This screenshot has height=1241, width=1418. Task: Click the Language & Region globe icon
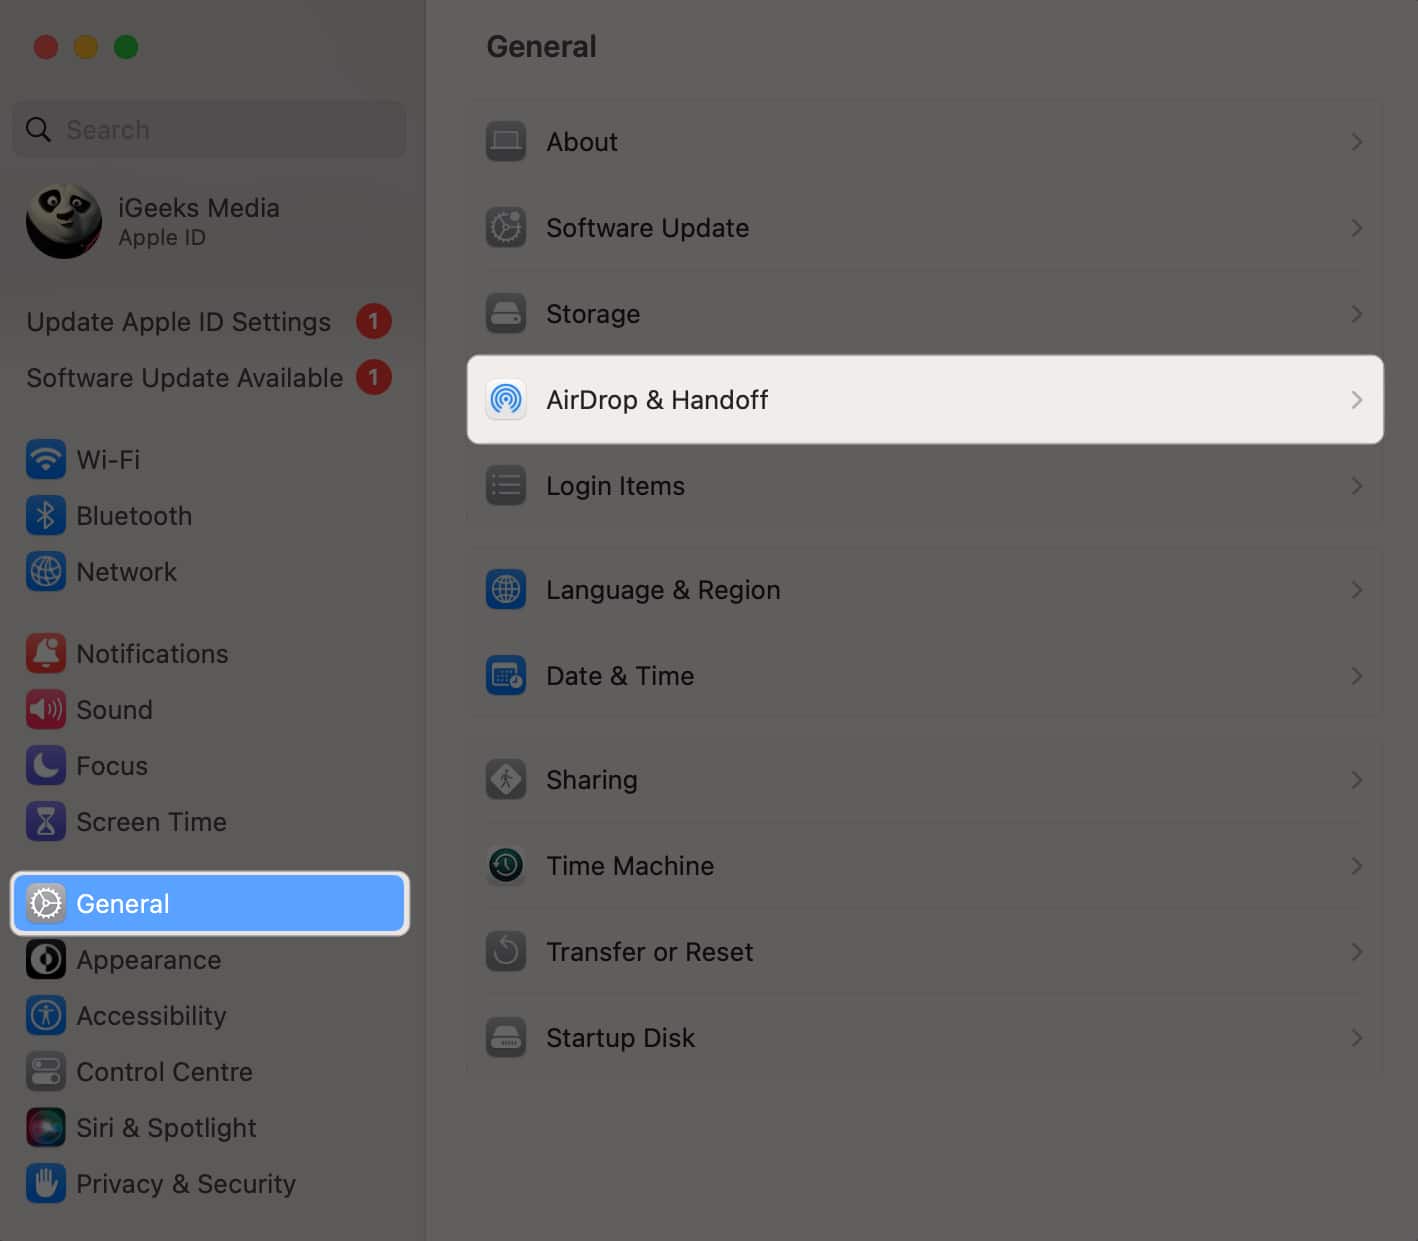[x=506, y=590]
